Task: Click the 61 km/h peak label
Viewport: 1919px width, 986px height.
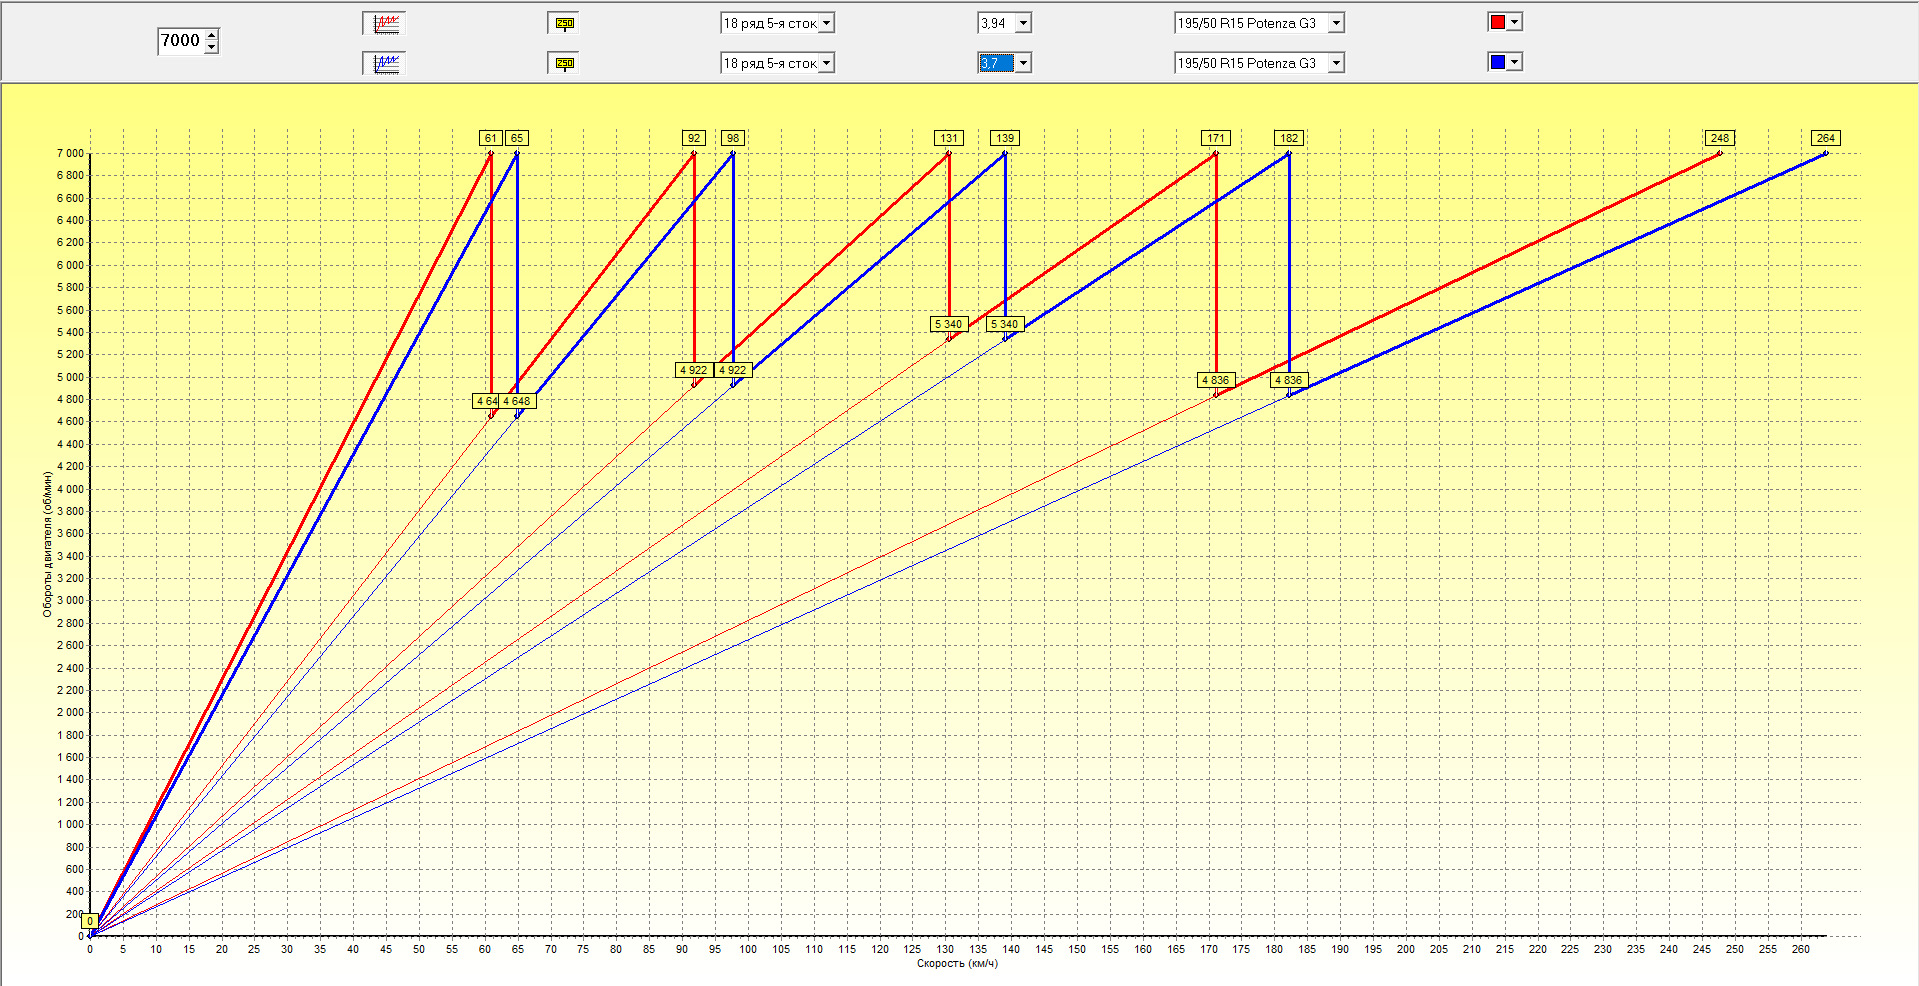Action: tap(490, 138)
